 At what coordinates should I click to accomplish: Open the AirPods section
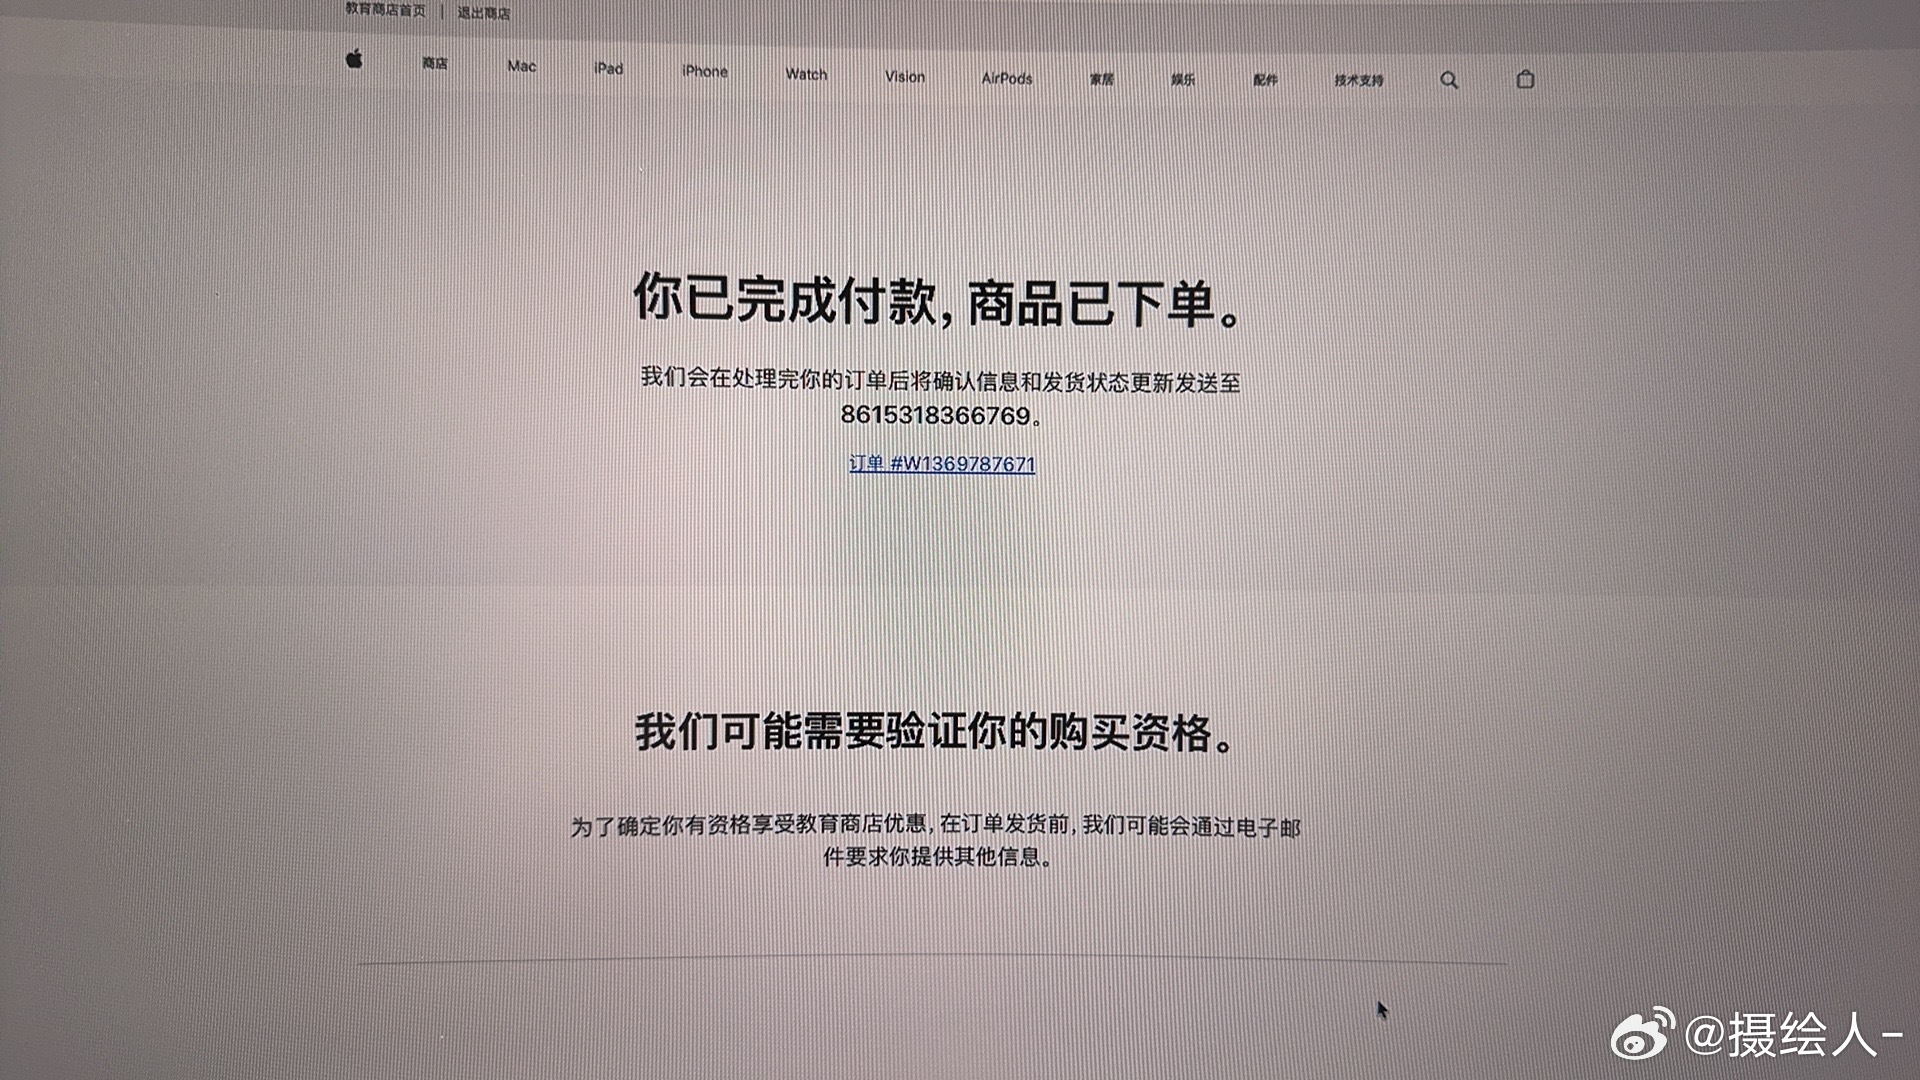[1006, 78]
